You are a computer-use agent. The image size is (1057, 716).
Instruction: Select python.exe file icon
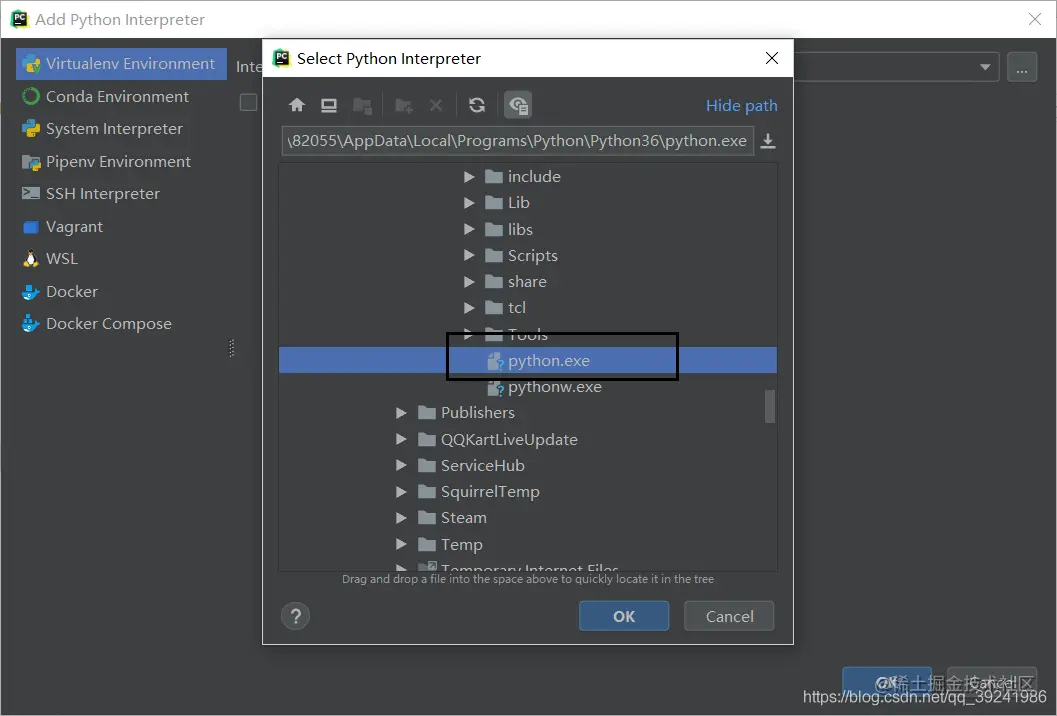click(495, 361)
